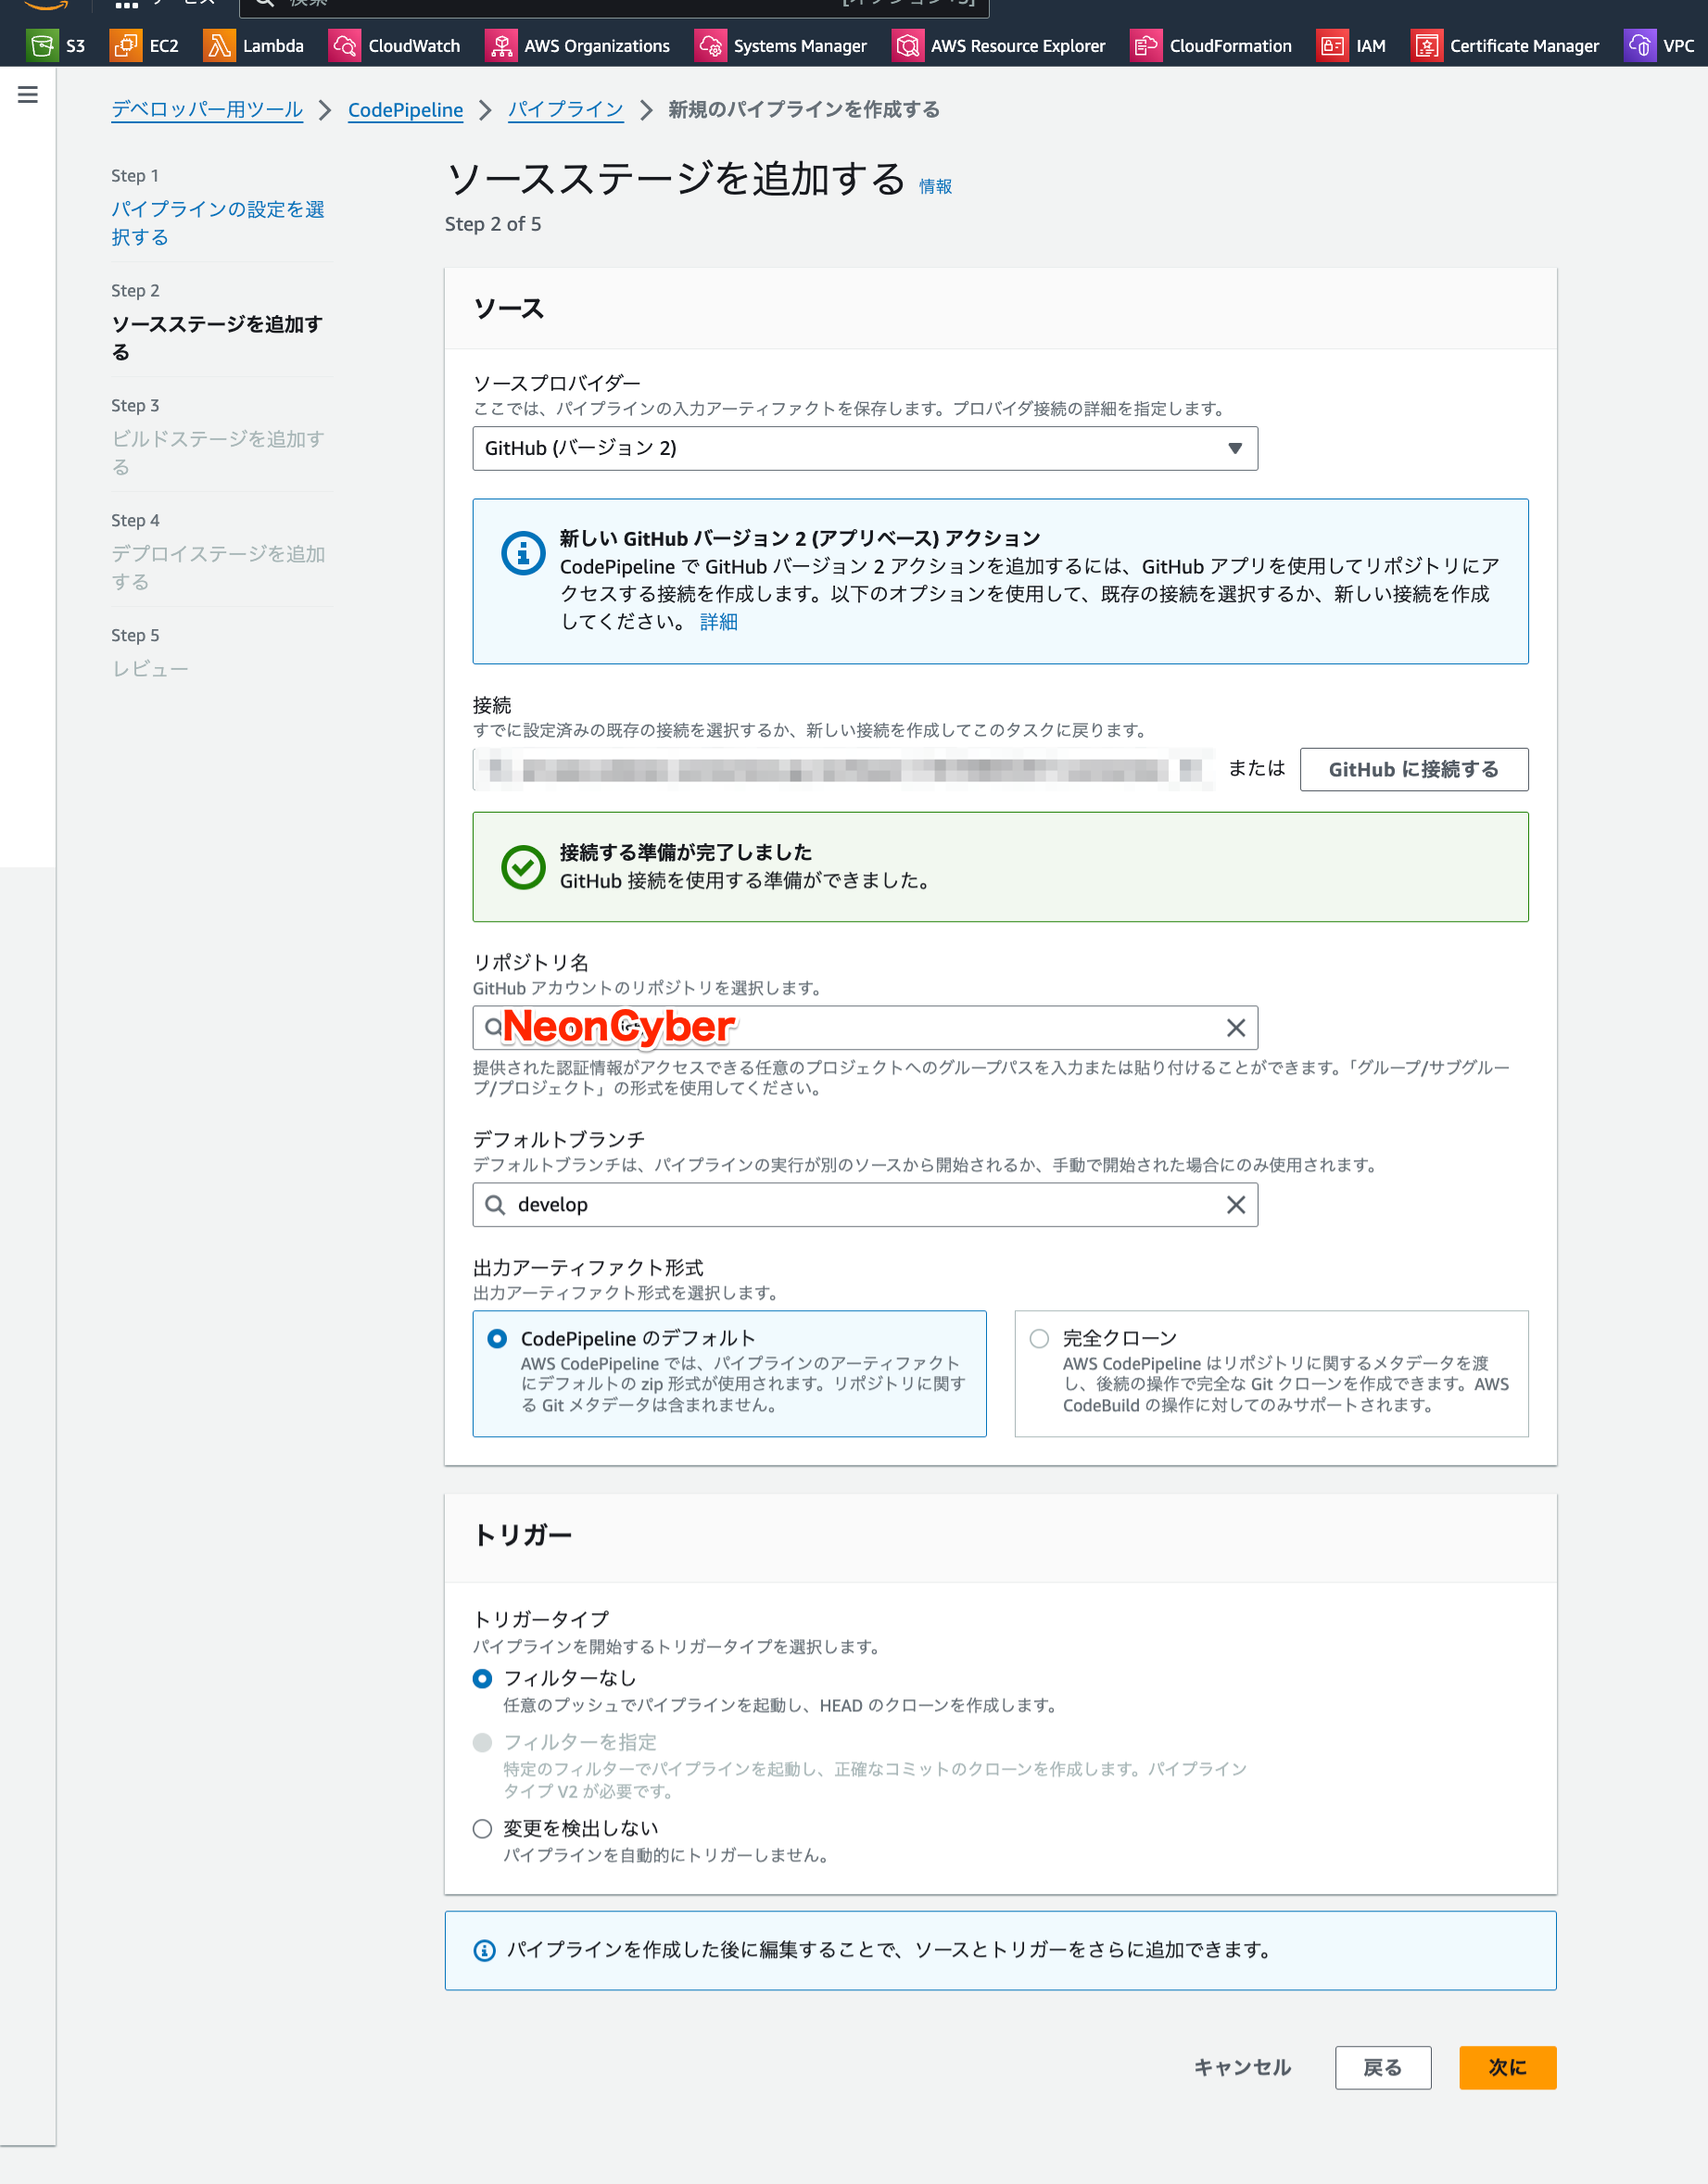Image resolution: width=1708 pixels, height=2184 pixels.
Task: Select CodePipeline のデフォルト artifact format
Action: tap(497, 1337)
